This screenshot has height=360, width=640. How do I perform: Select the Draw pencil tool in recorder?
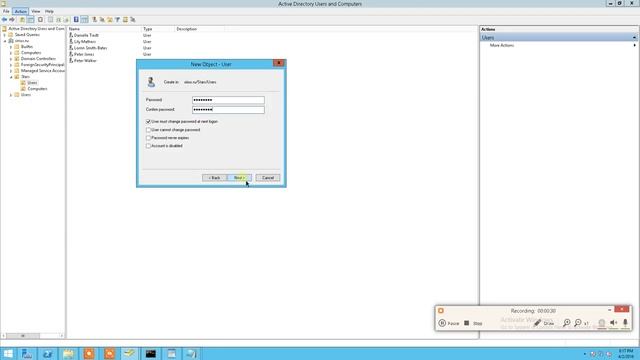pos(544,323)
